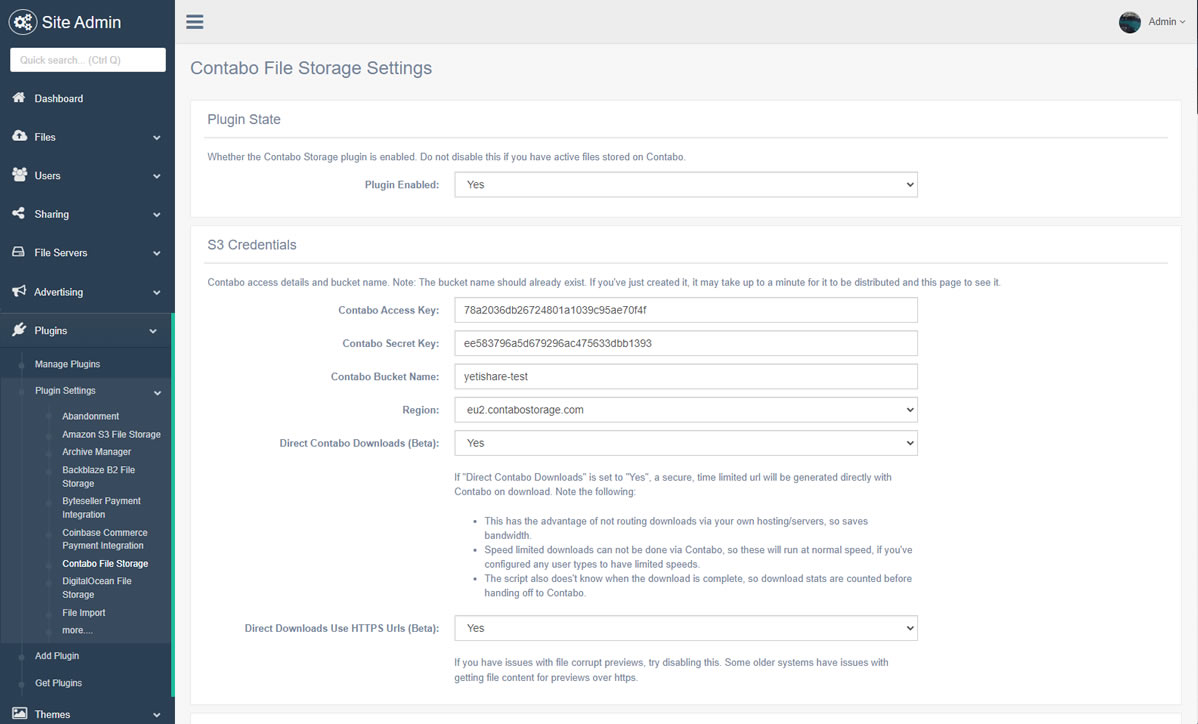Viewport: 1198px width, 724px height.
Task: Open the Plugin Enabled dropdown
Action: coord(685,185)
